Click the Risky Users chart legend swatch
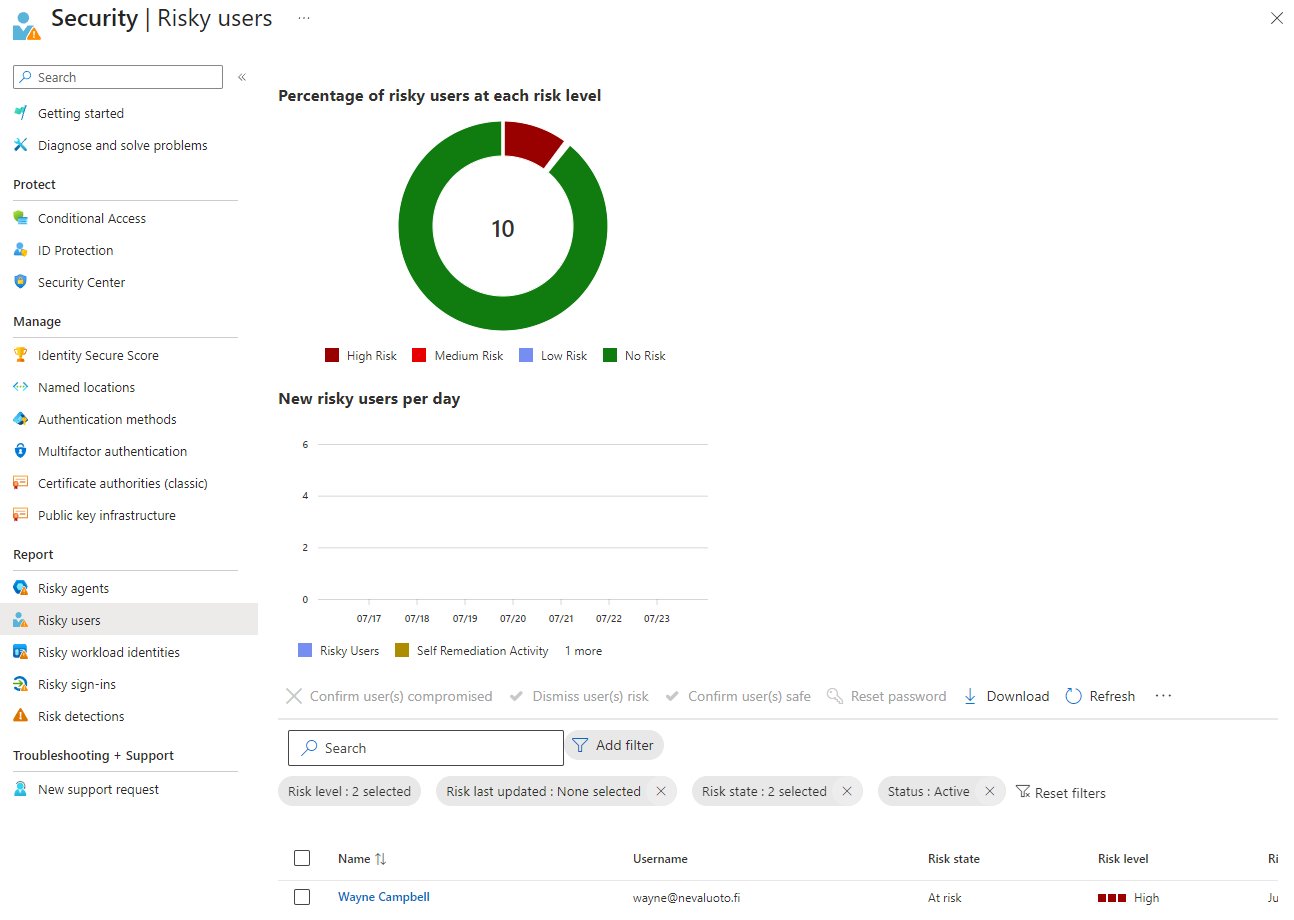Screen dimensions: 1294x920 pos(305,650)
